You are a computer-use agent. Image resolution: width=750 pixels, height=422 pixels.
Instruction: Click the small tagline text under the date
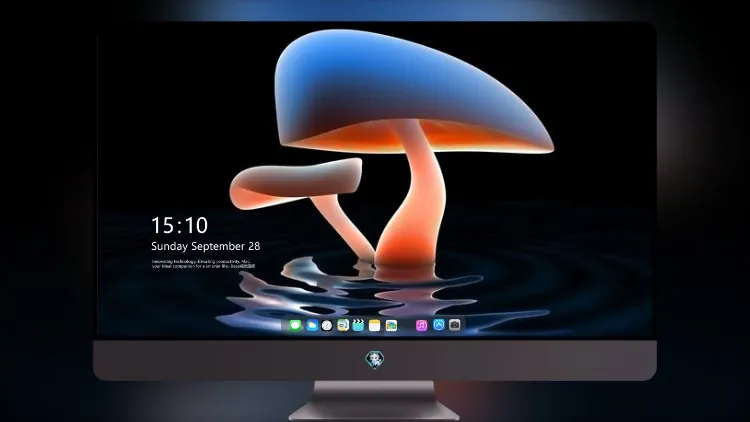click(x=203, y=264)
